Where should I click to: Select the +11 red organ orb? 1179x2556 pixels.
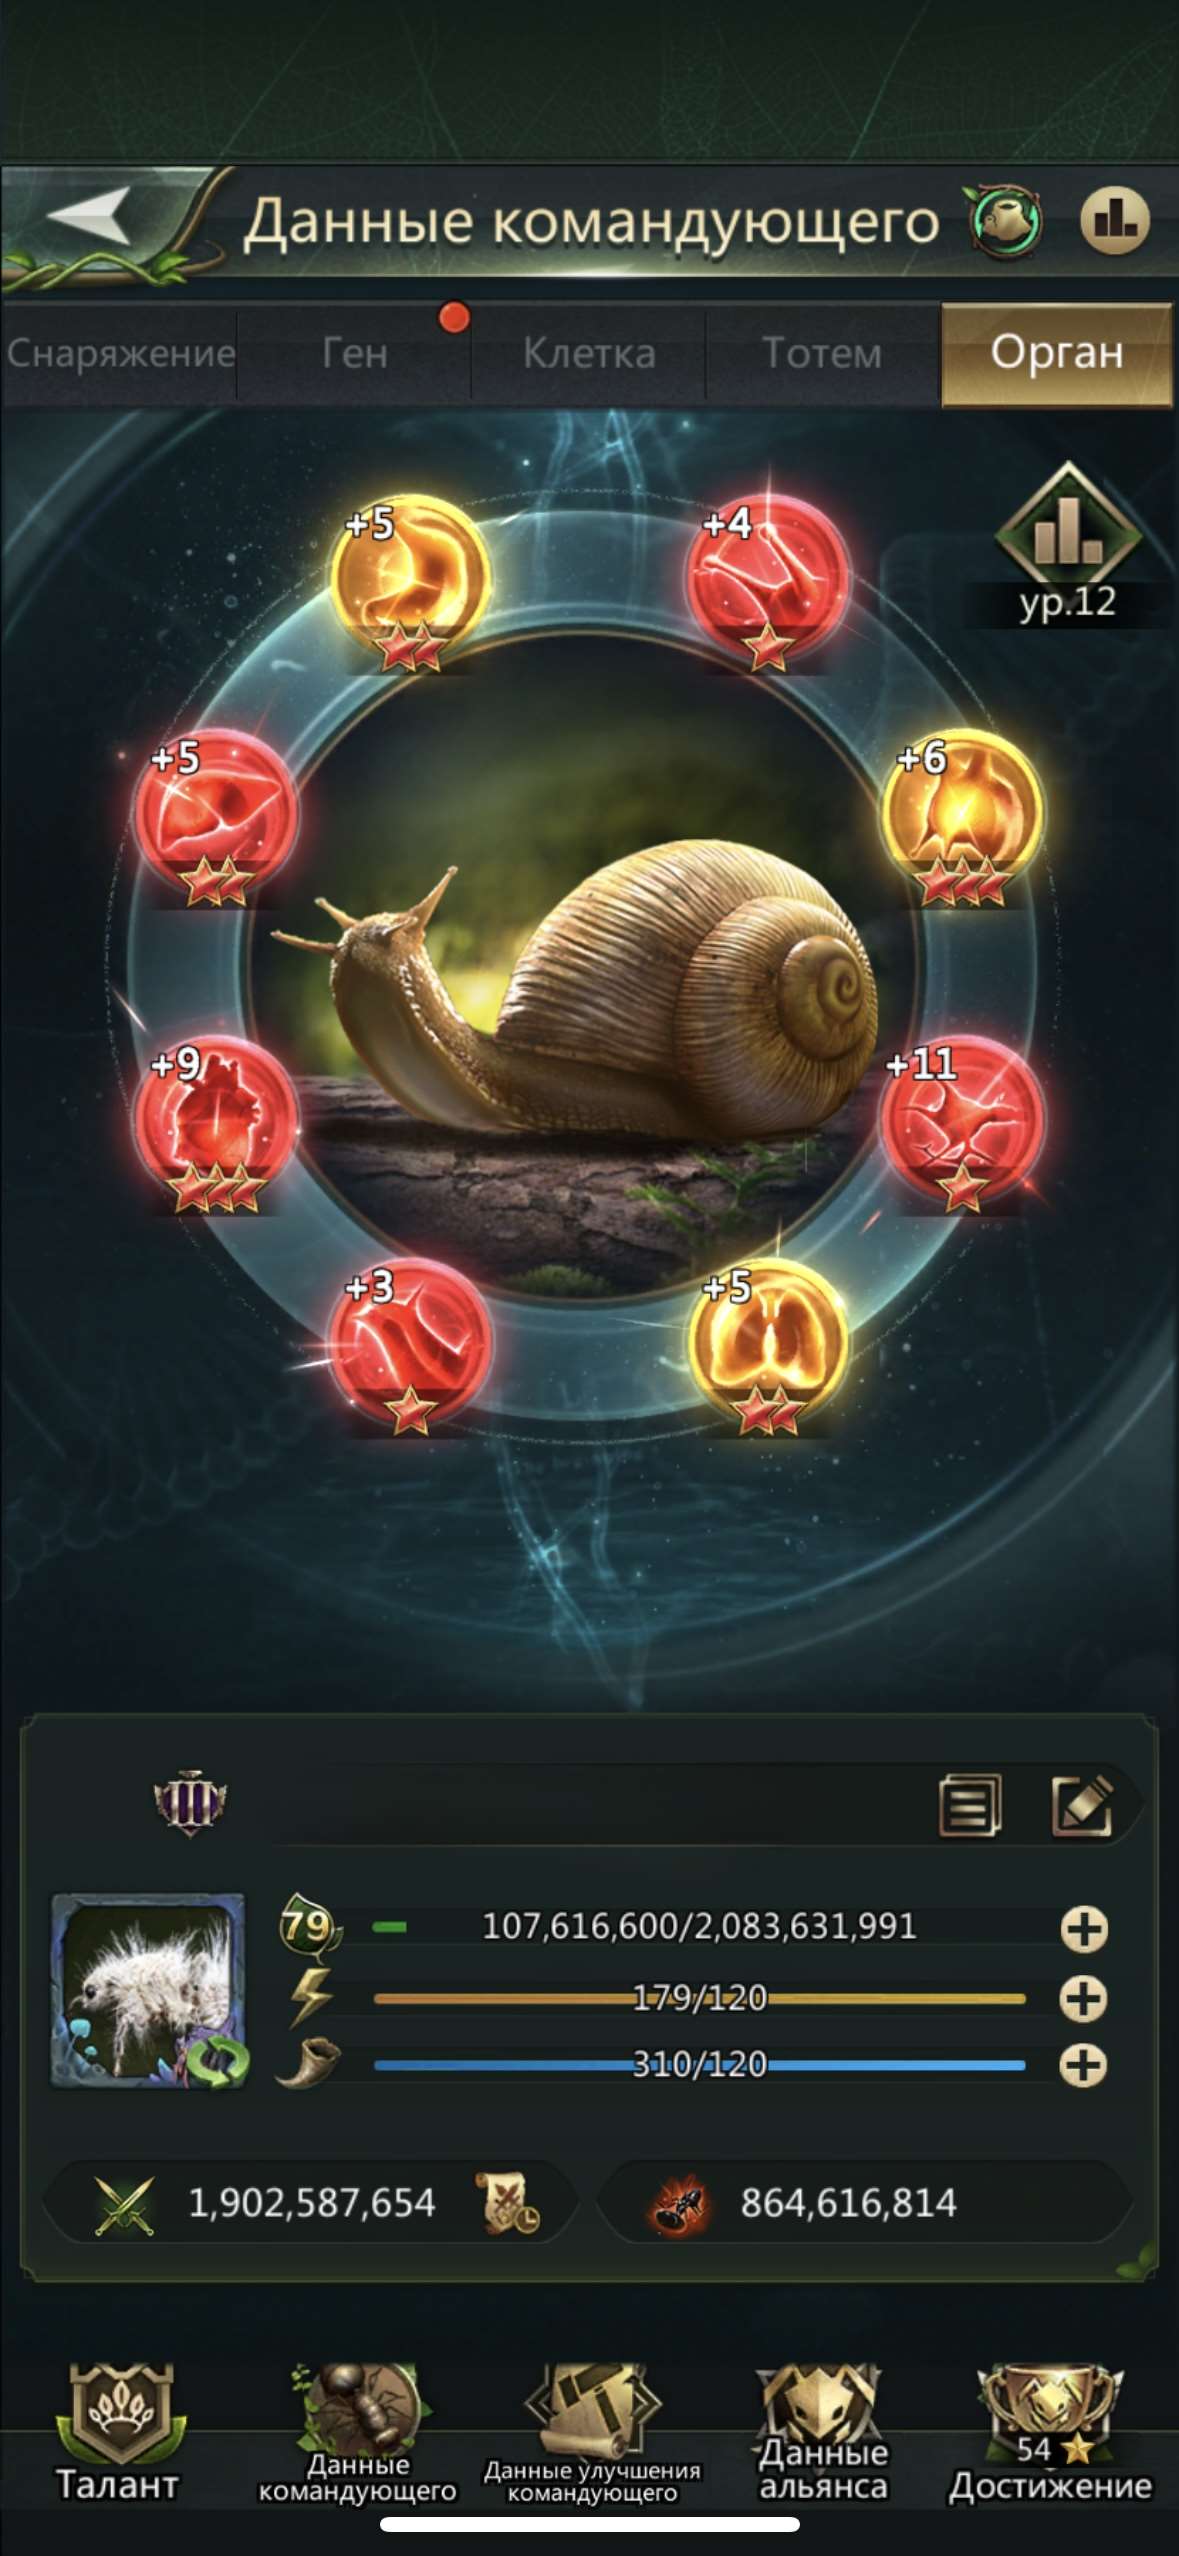coord(961,1121)
